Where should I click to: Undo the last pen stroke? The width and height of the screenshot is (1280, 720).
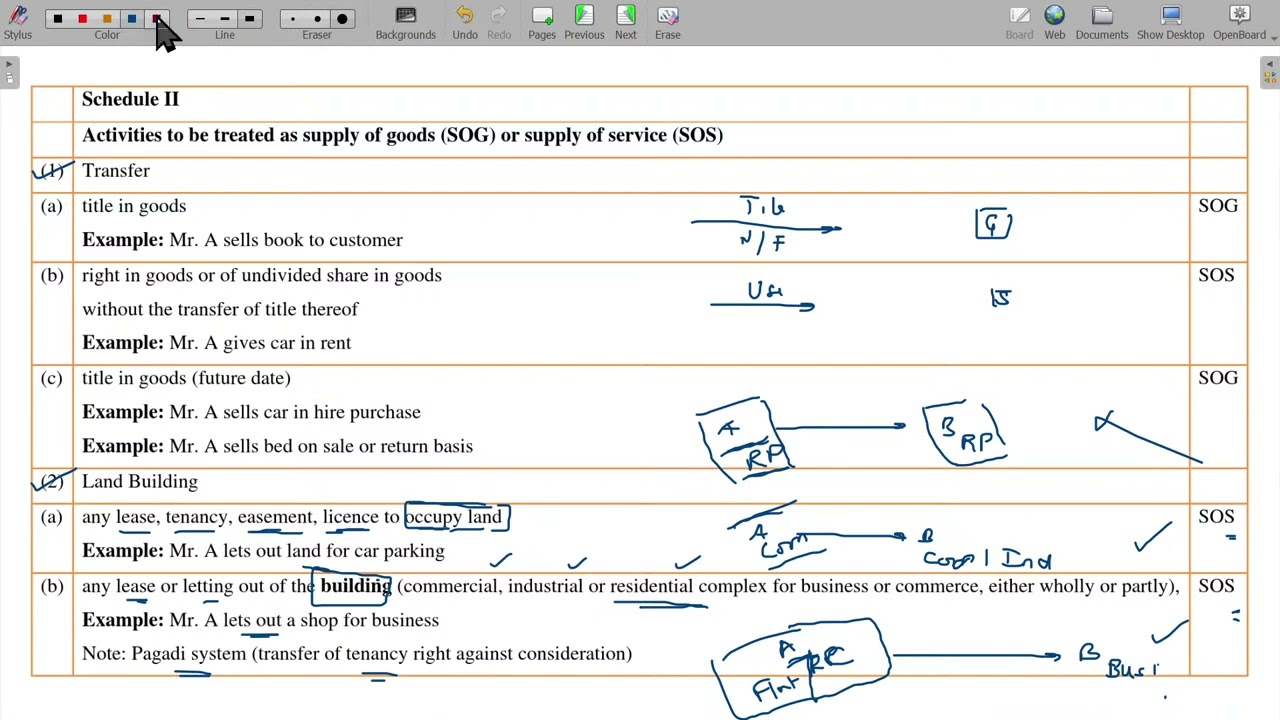(464, 22)
